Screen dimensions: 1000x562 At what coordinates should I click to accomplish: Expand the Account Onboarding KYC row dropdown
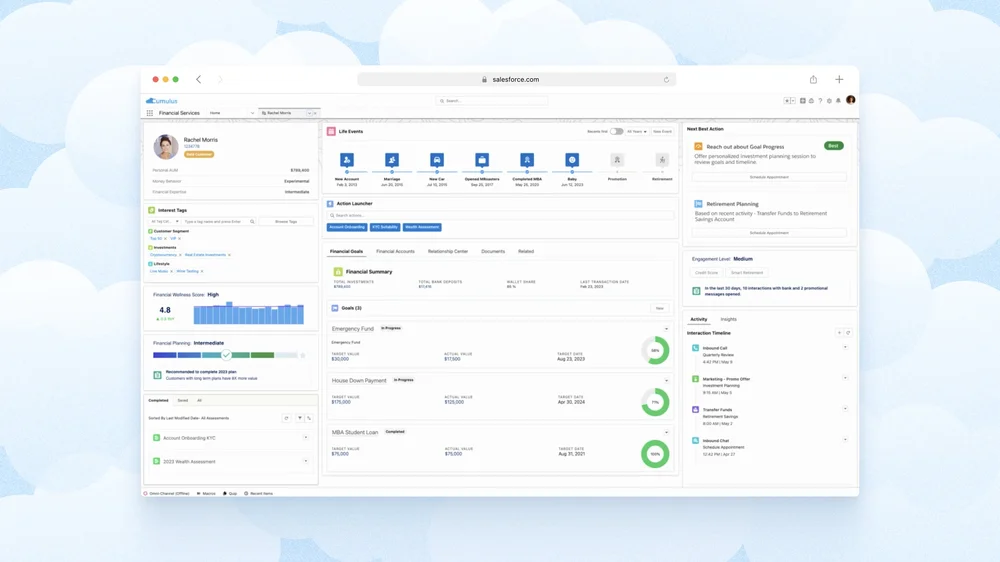[305, 438]
